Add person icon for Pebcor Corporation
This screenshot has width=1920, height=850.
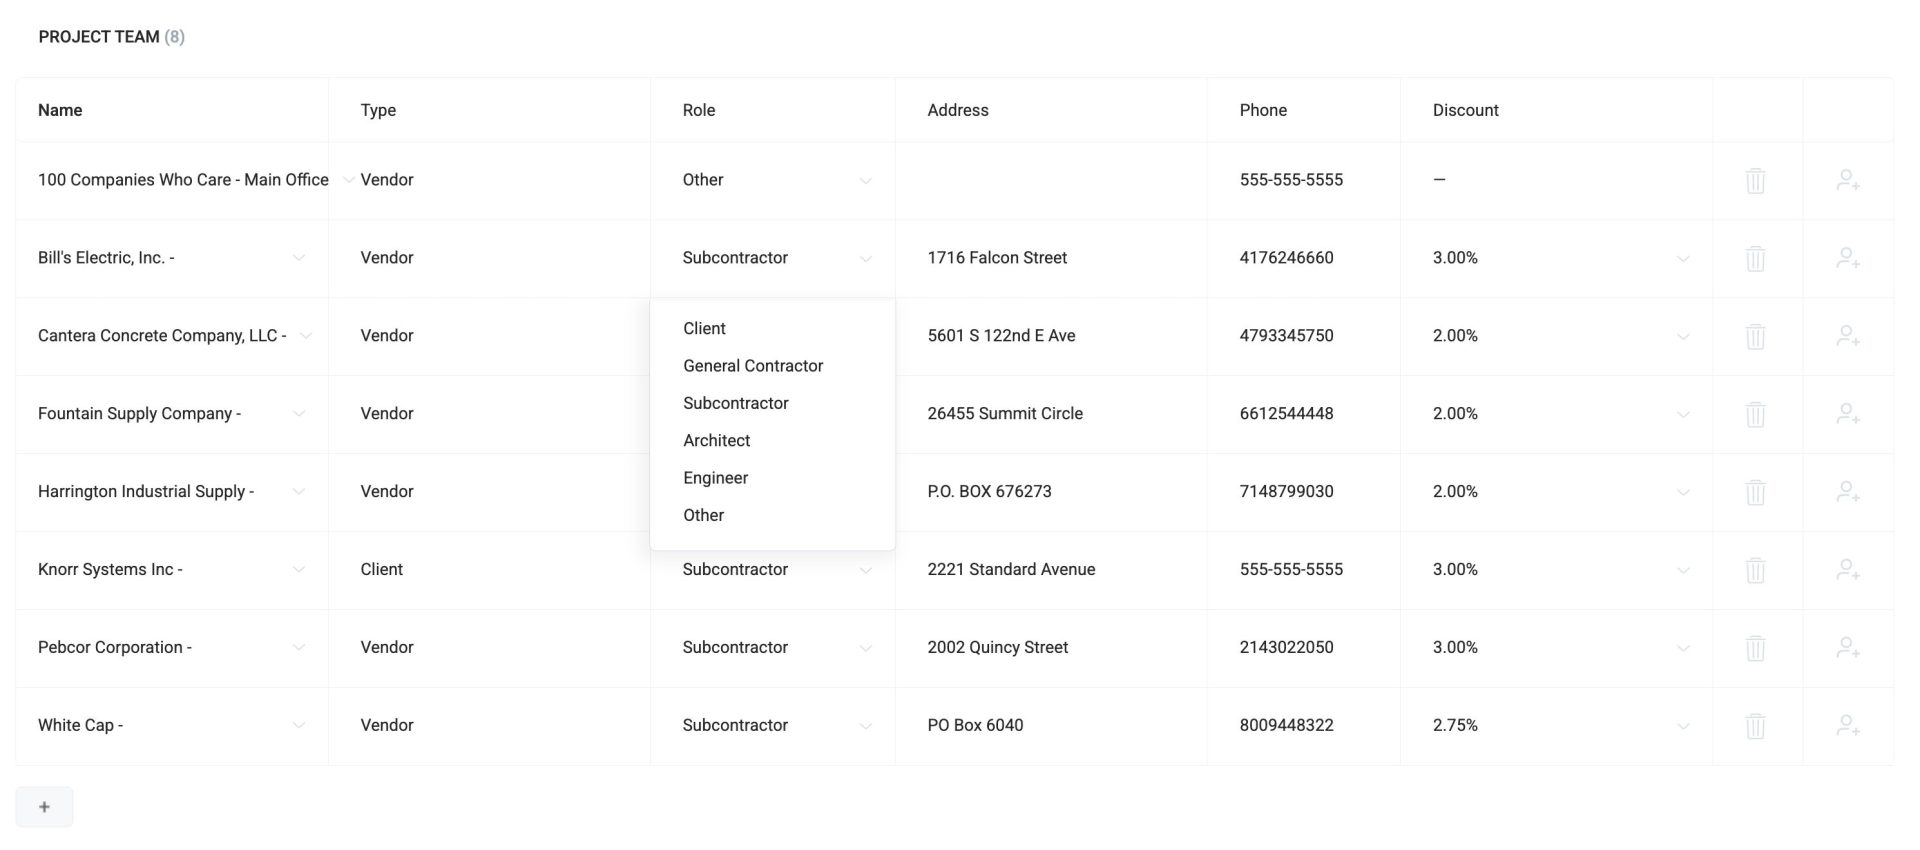point(1848,648)
